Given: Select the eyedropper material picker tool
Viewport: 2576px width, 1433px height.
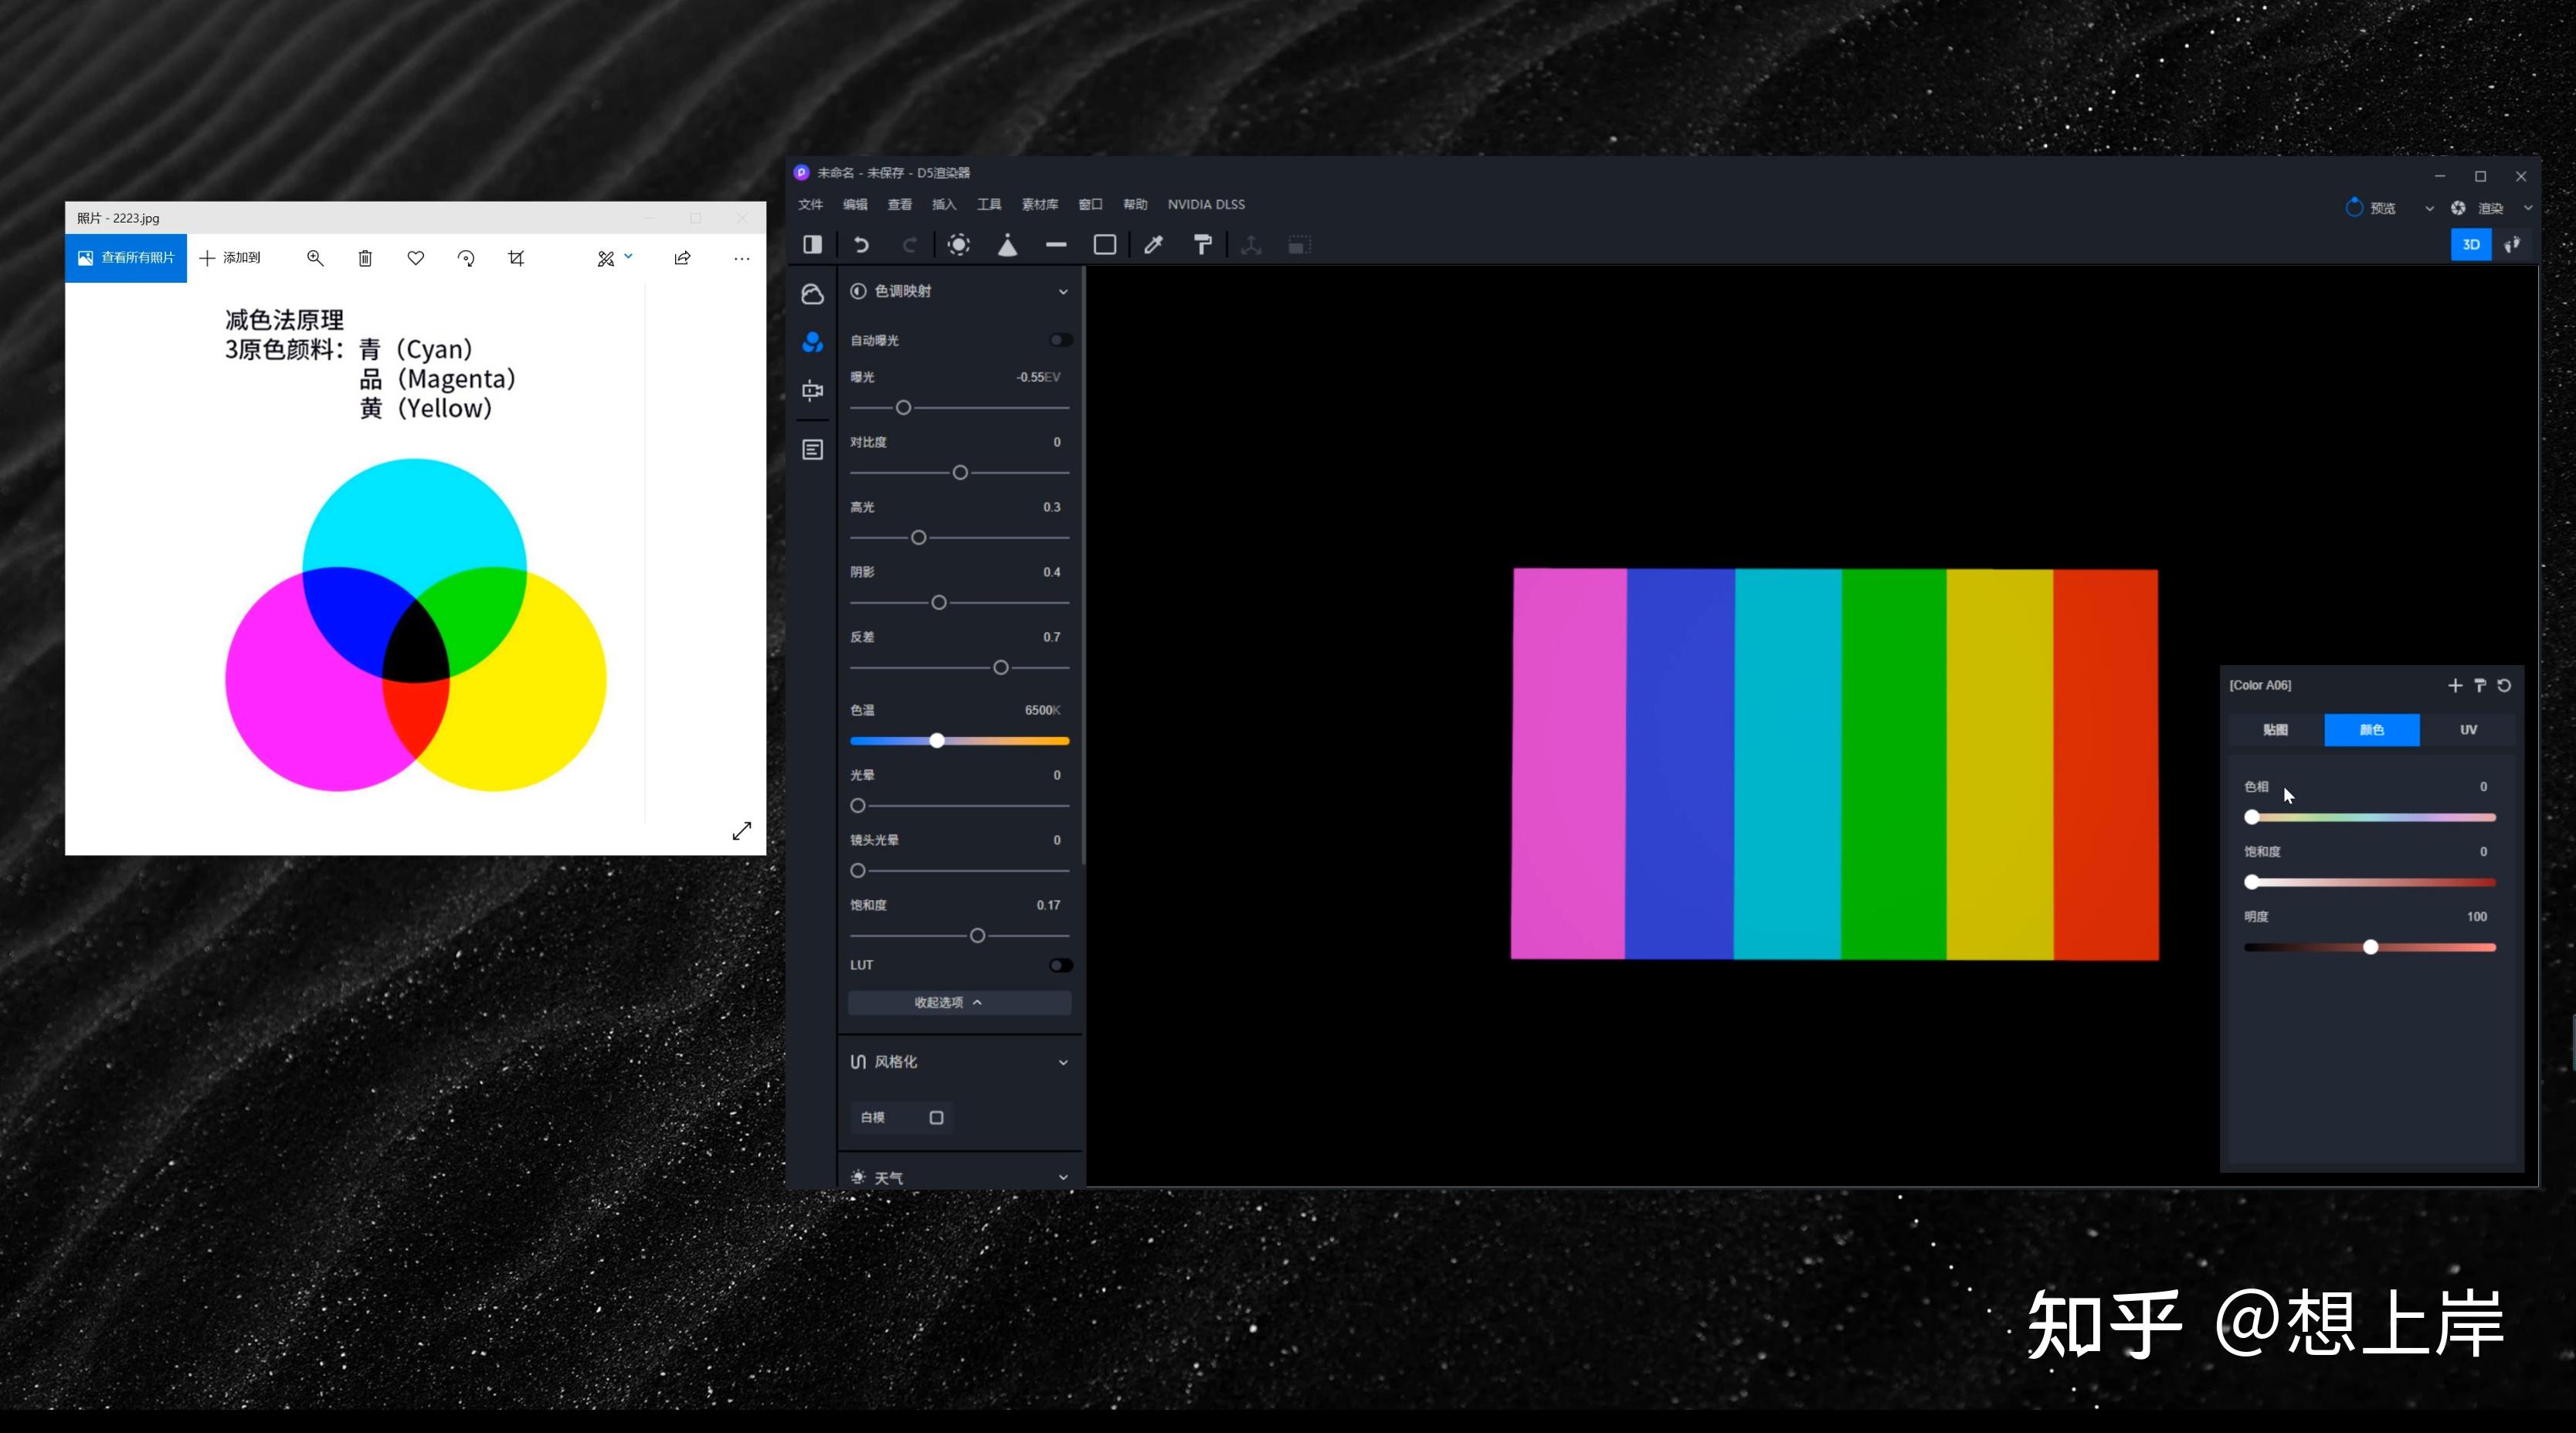Looking at the screenshot, I should 1154,245.
